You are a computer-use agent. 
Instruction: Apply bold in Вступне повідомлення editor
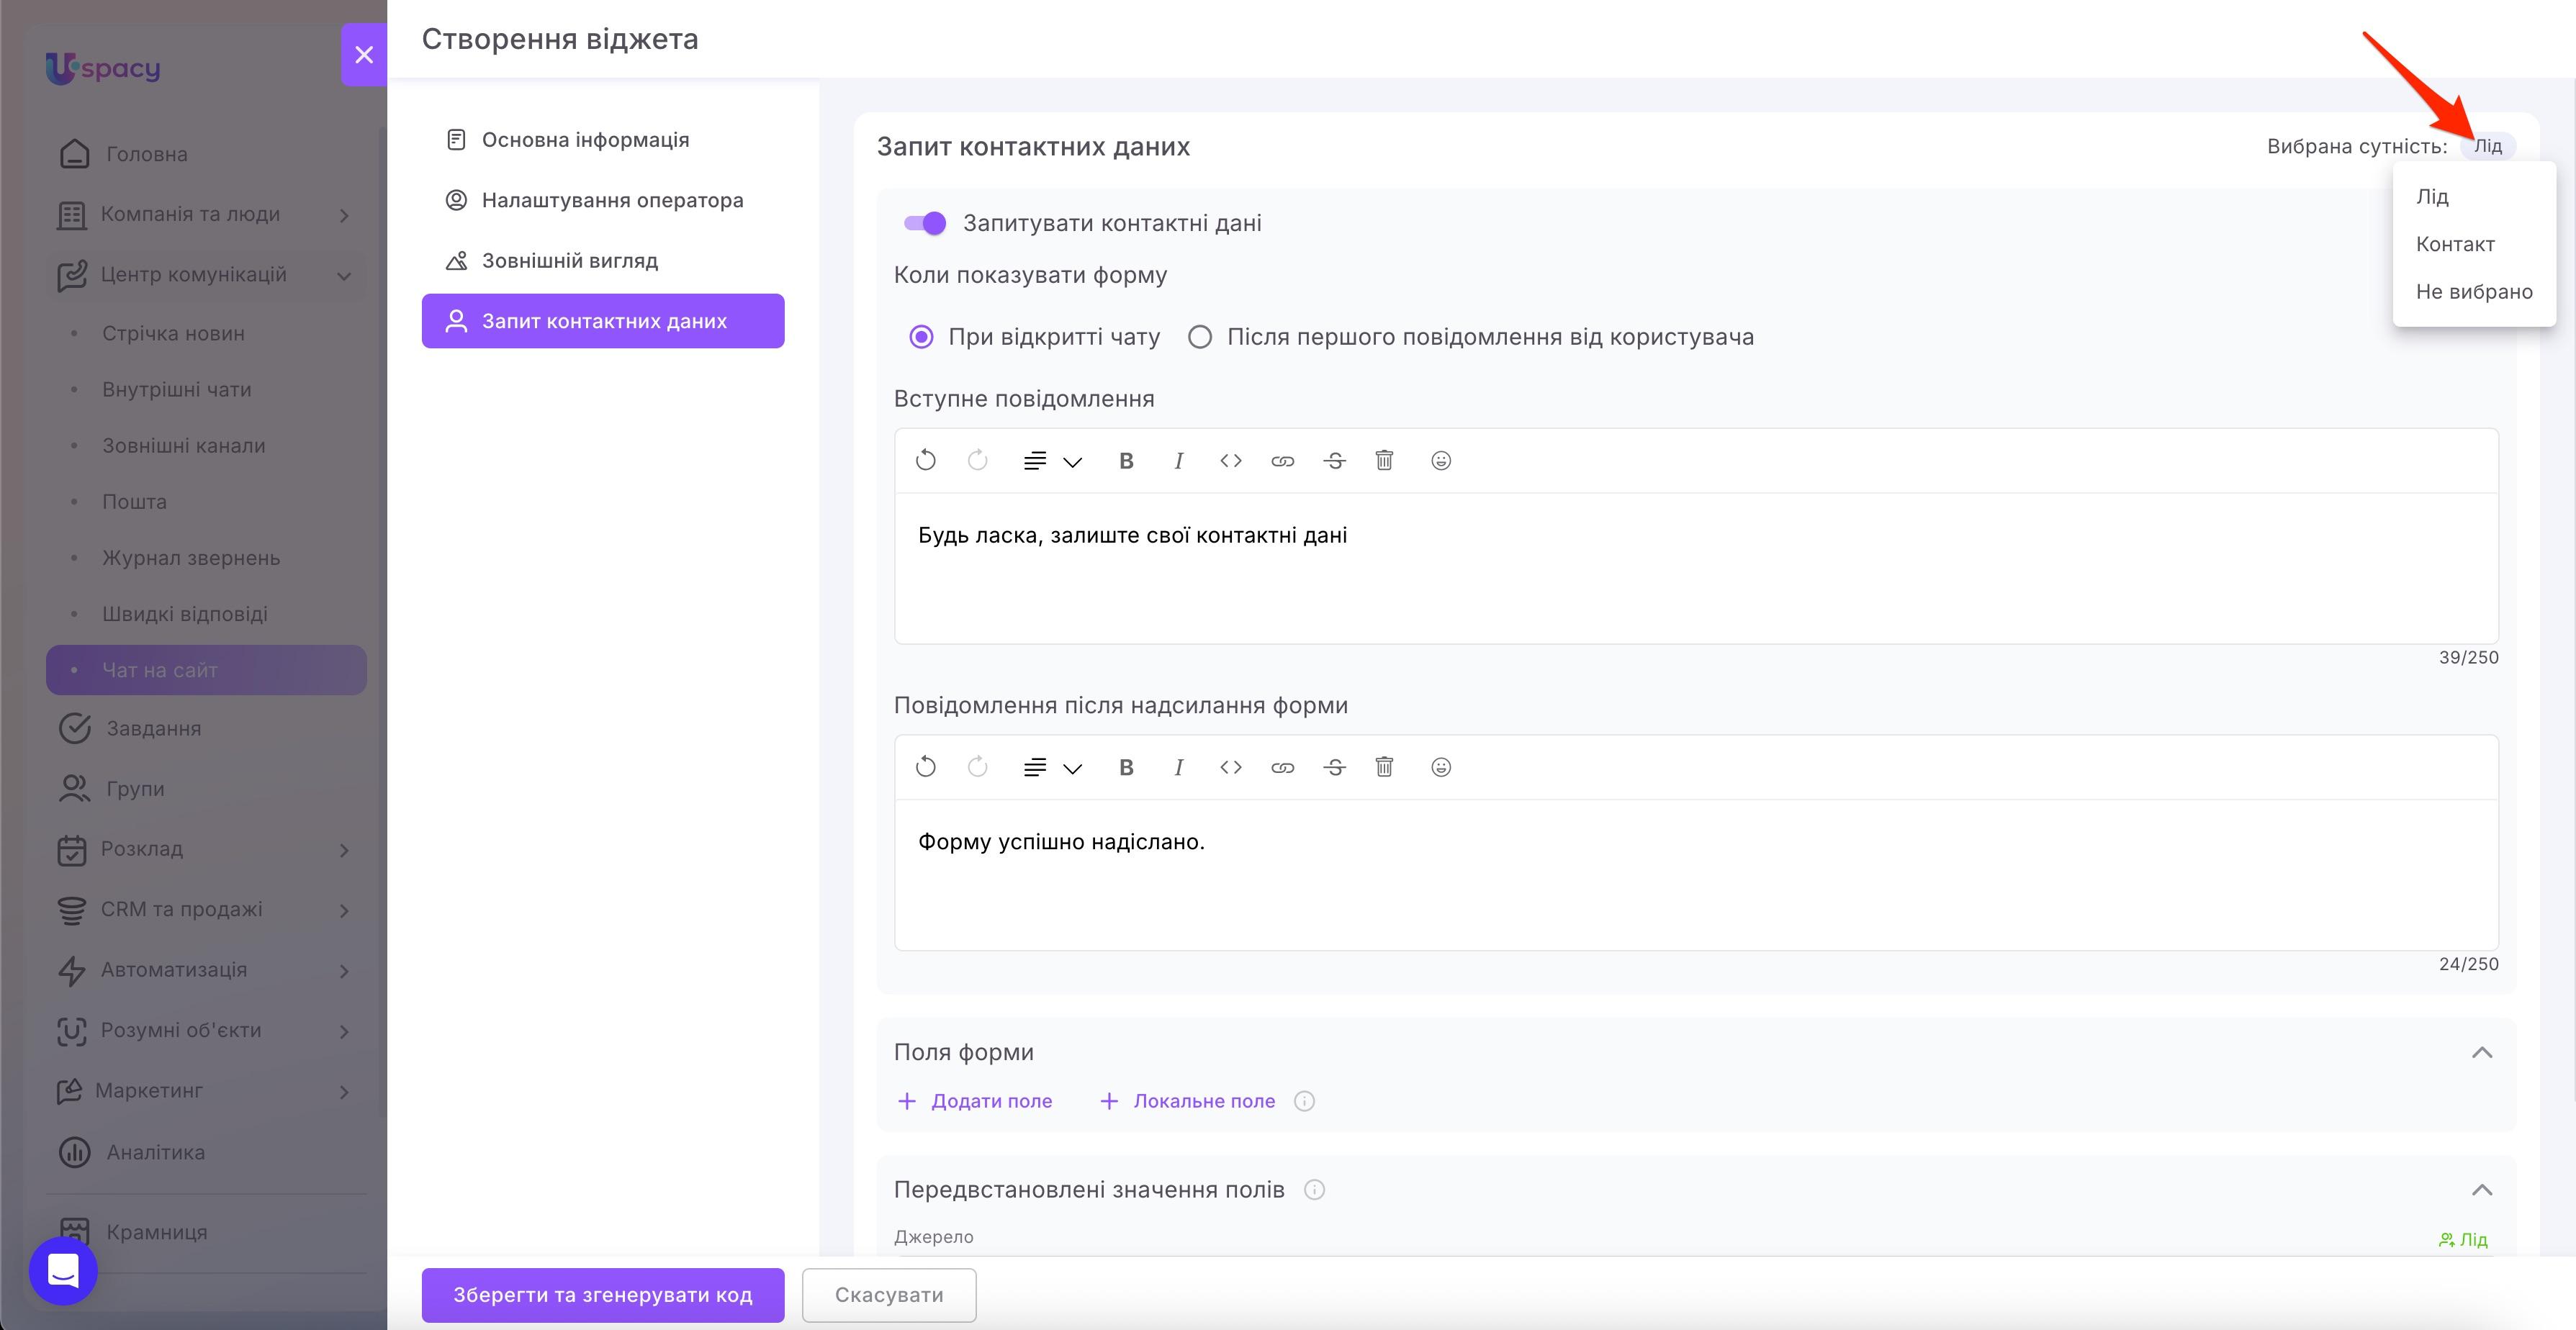pyautogui.click(x=1126, y=460)
